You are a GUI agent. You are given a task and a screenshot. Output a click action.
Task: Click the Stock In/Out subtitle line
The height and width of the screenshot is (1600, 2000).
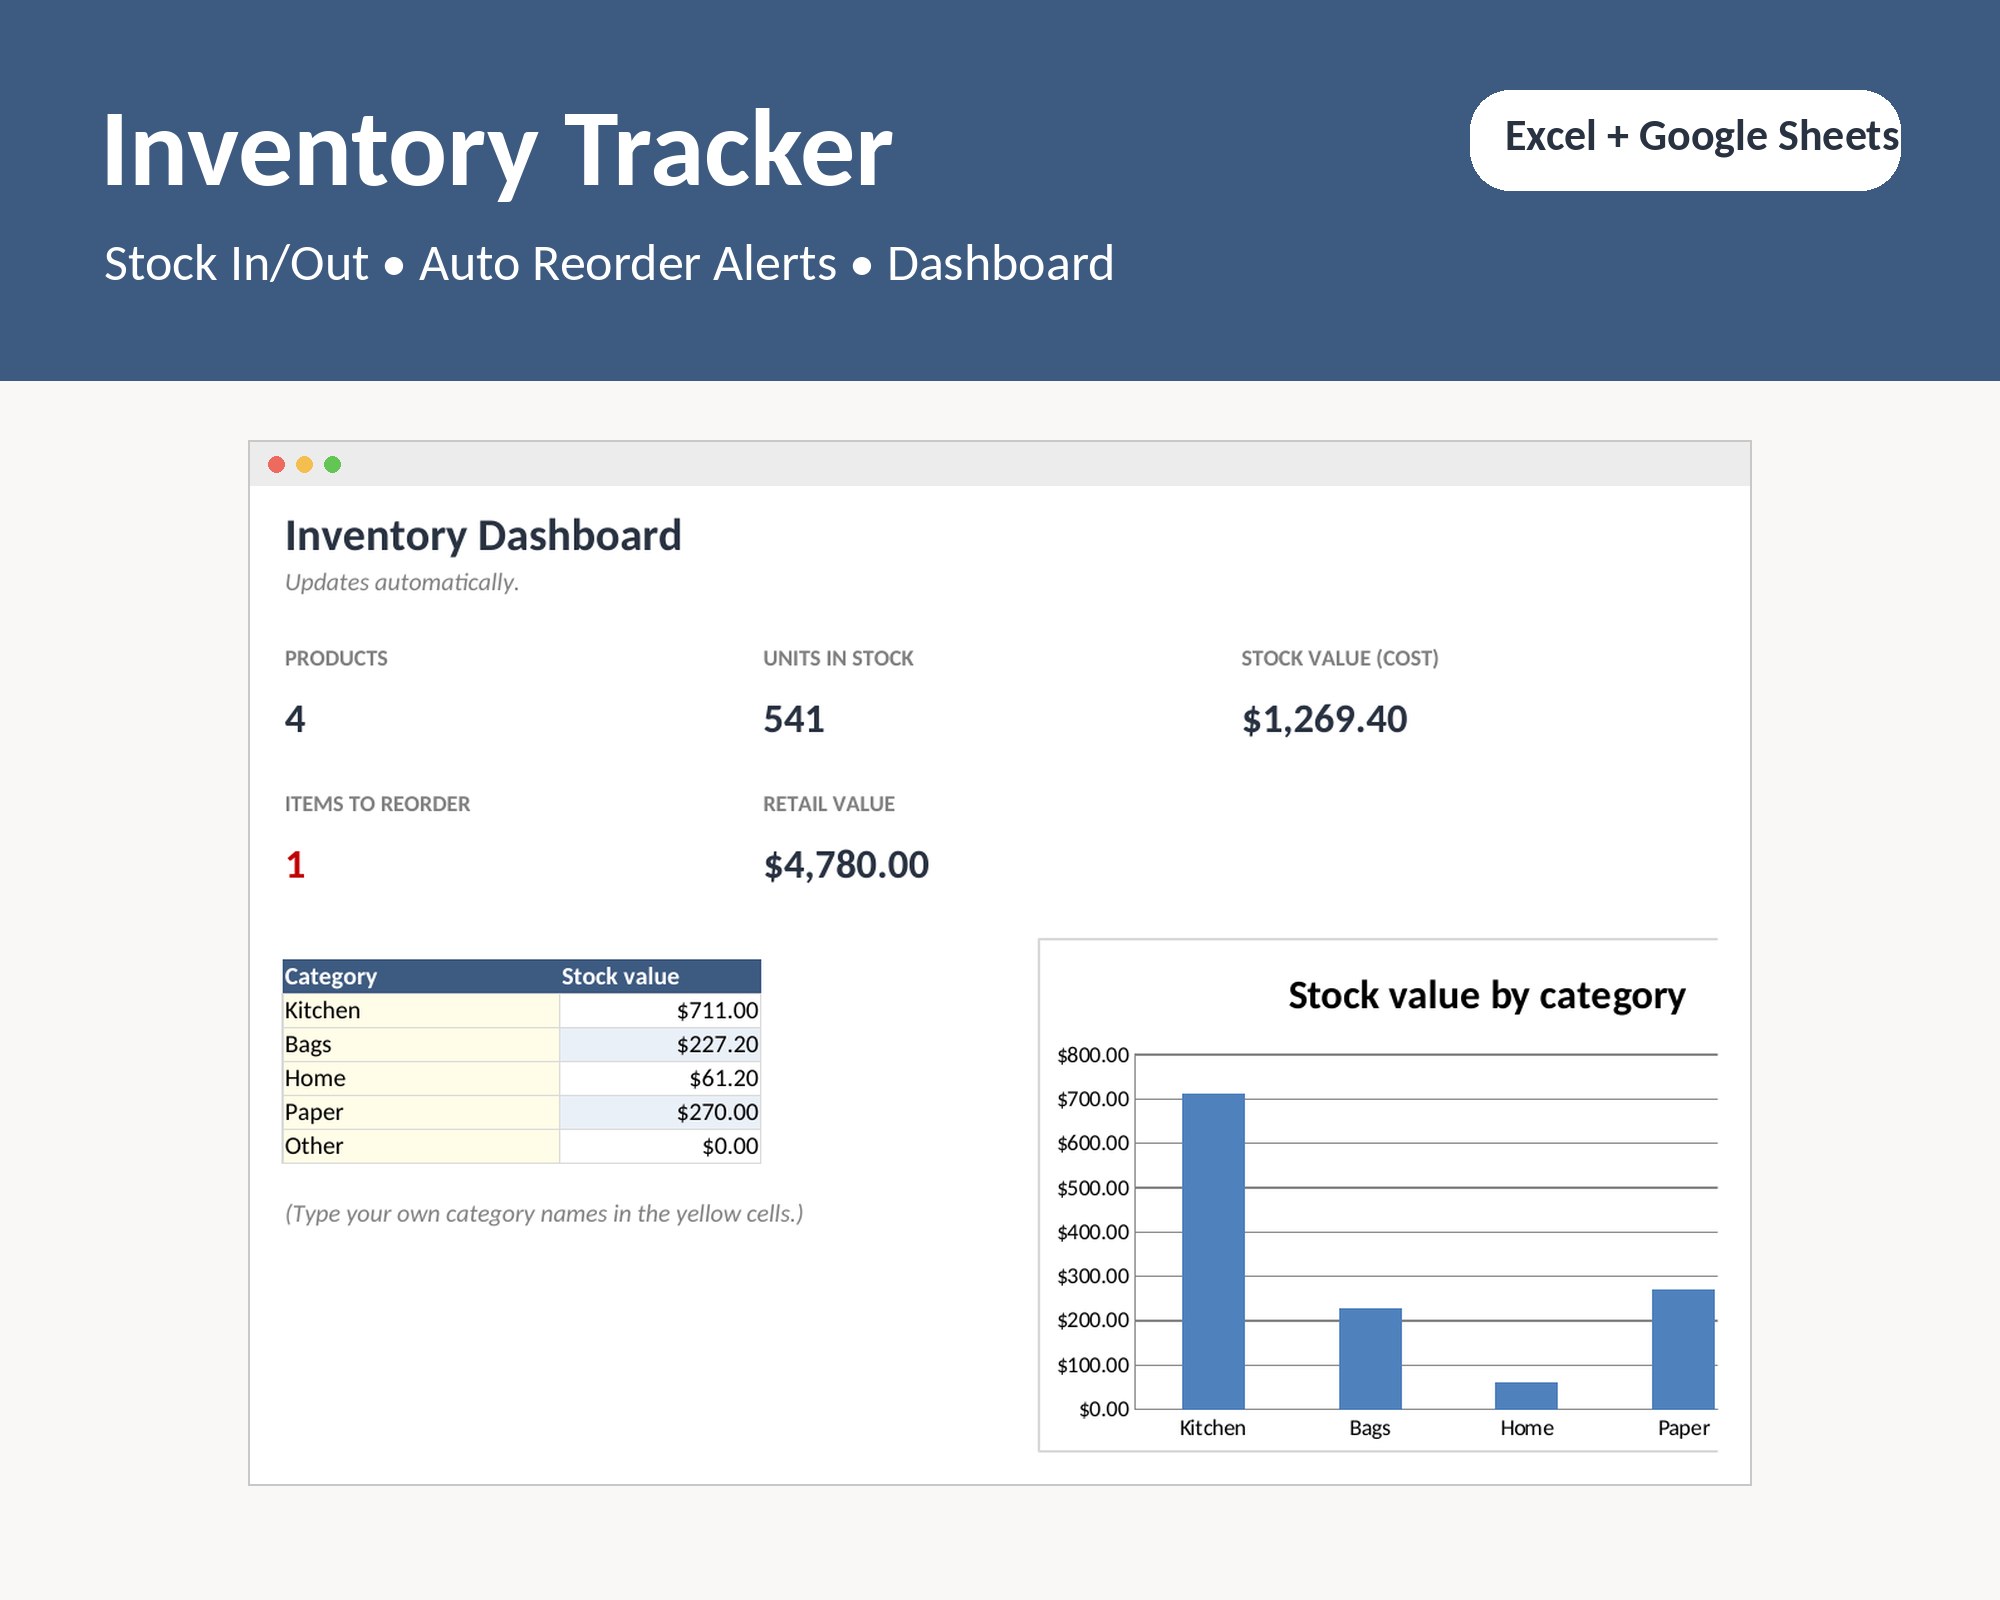coord(609,264)
